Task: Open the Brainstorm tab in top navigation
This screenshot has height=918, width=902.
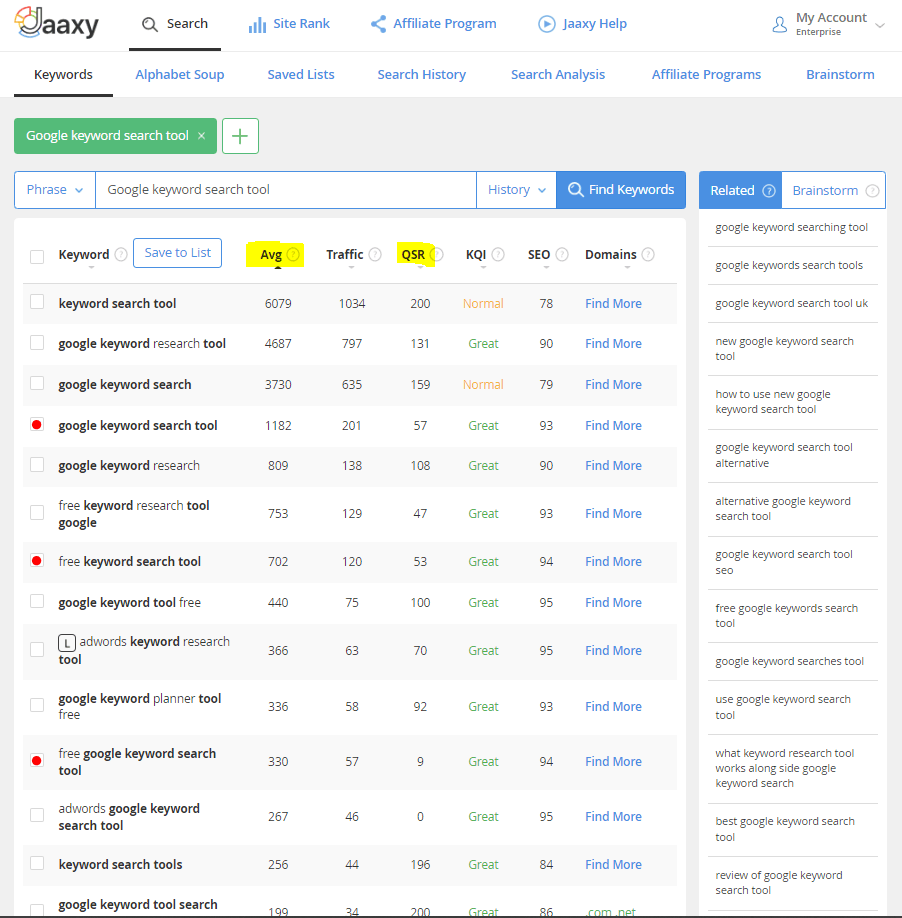Action: click(840, 74)
